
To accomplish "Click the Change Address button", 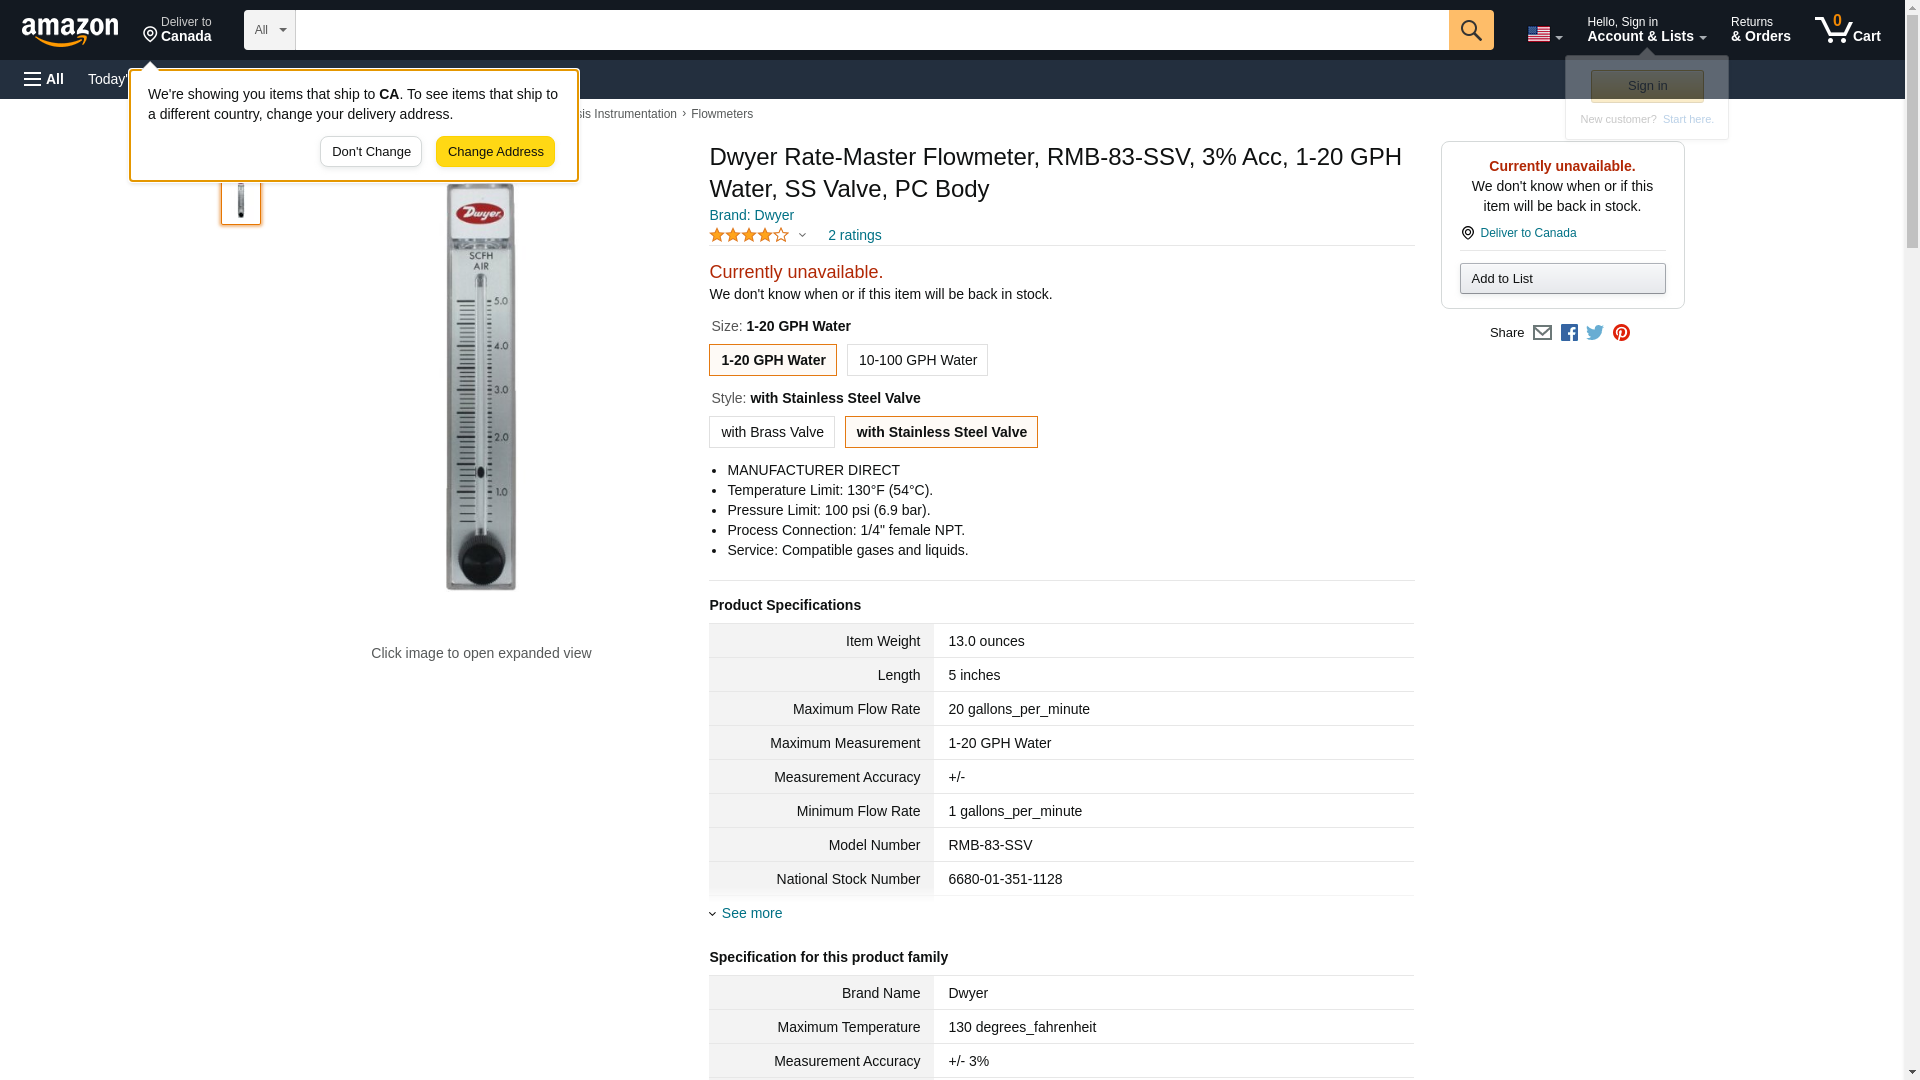I will (495, 152).
